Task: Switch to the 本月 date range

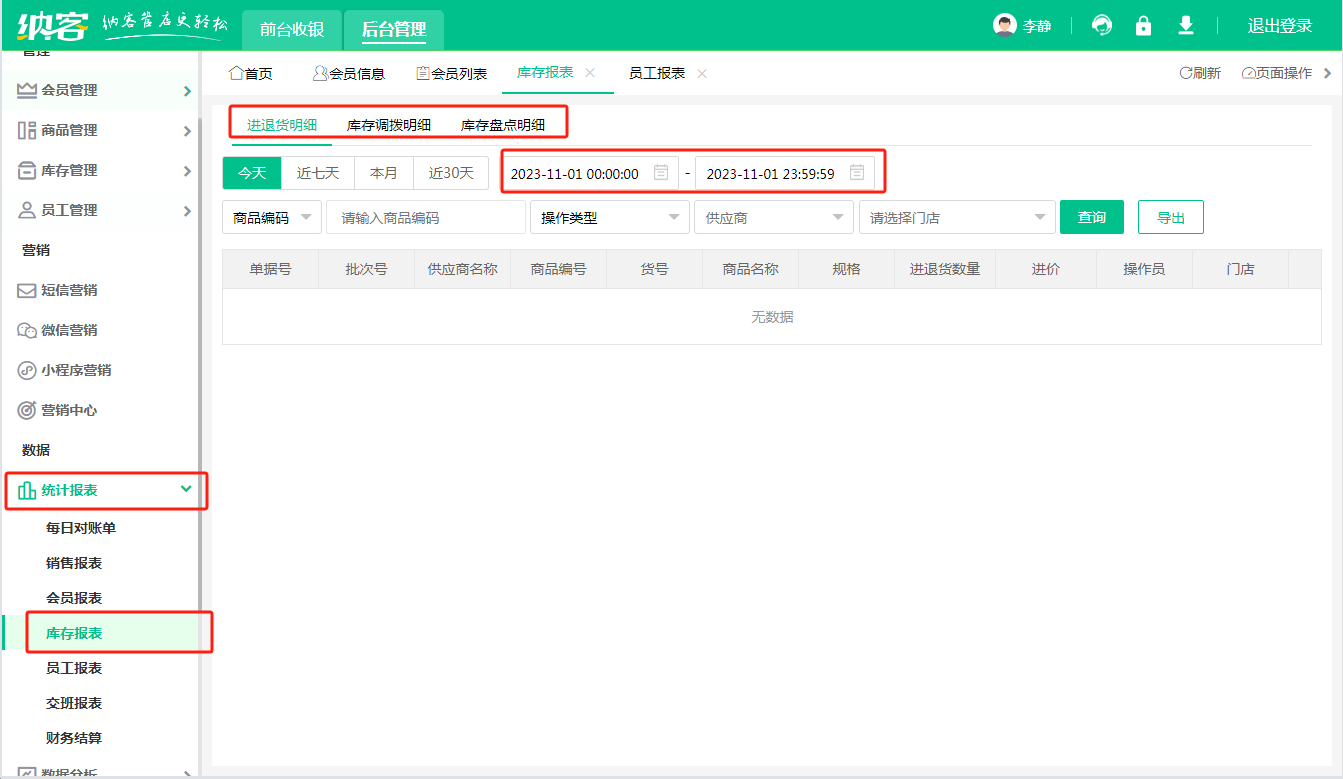Action: [384, 172]
